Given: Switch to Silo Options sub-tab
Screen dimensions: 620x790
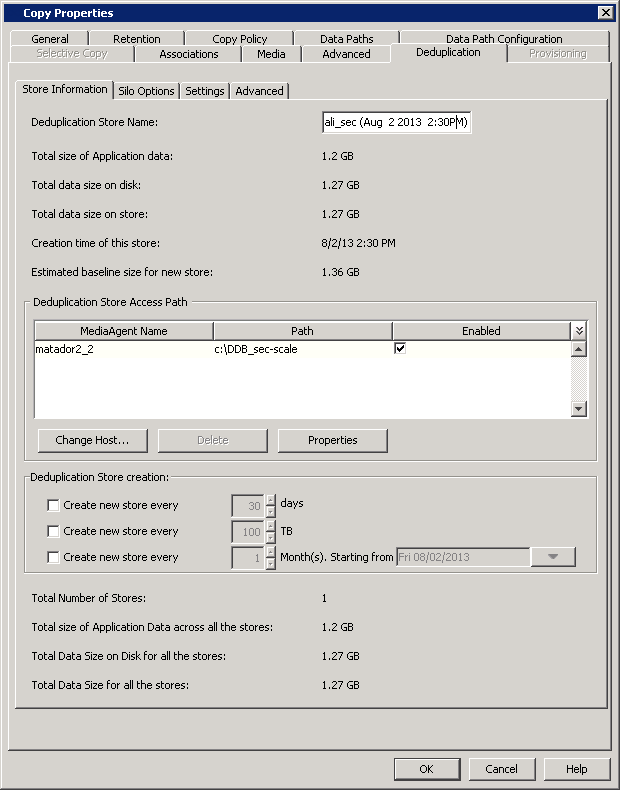Looking at the screenshot, I should coord(146,91).
